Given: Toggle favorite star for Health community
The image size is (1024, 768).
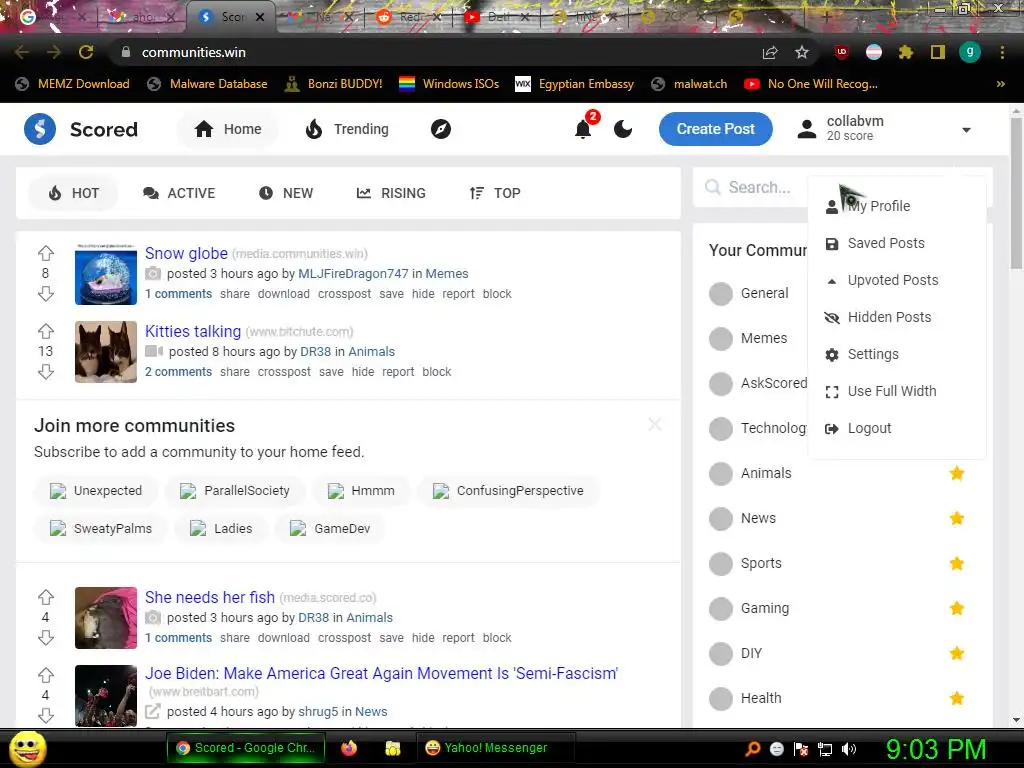Looking at the screenshot, I should click(957, 699).
